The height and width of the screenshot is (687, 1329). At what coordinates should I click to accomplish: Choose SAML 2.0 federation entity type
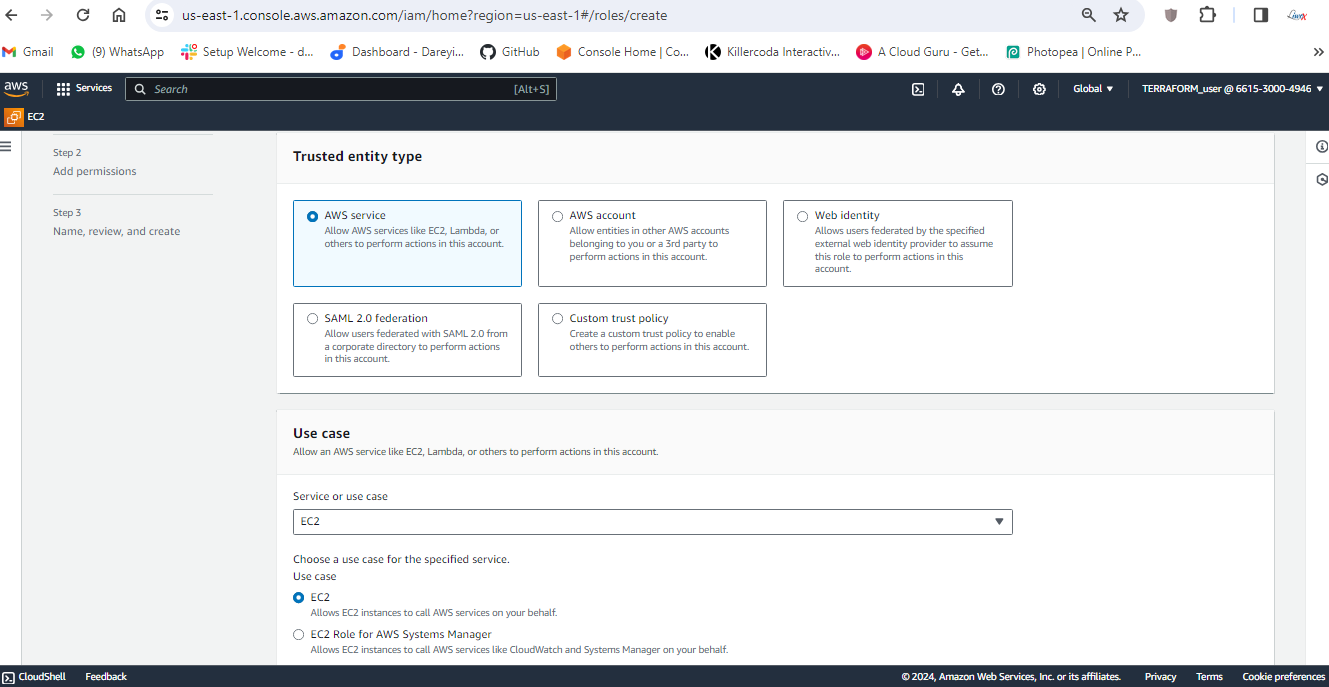pos(313,319)
